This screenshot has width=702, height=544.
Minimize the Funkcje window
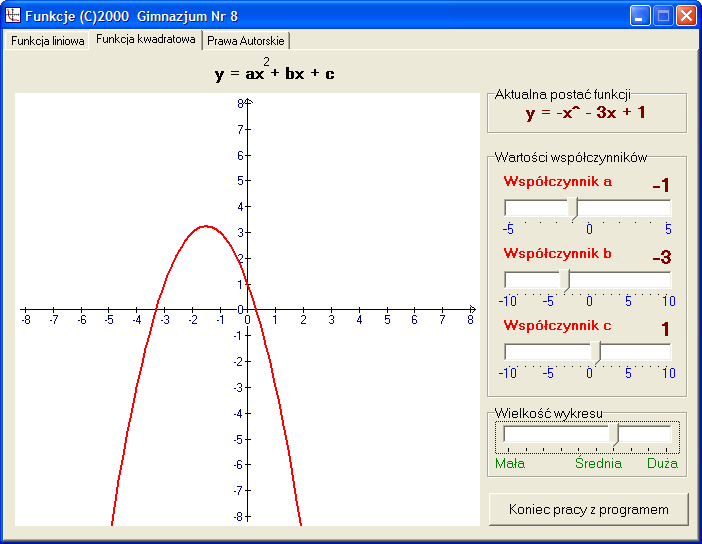coord(640,16)
